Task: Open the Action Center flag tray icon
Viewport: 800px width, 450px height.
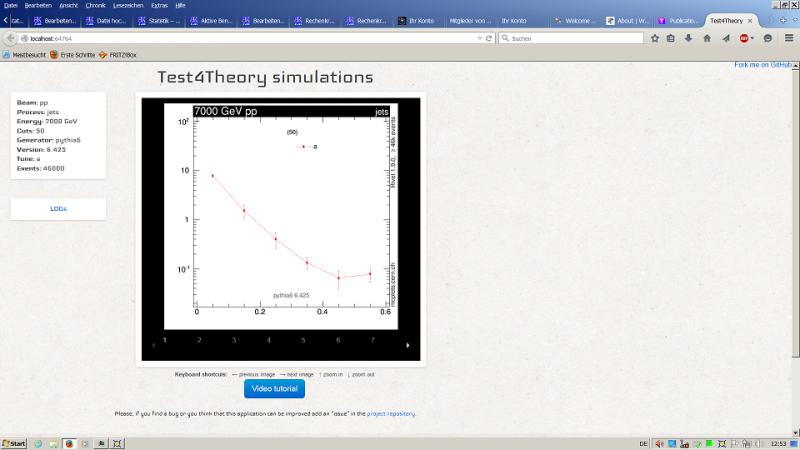Action: (x=735, y=444)
